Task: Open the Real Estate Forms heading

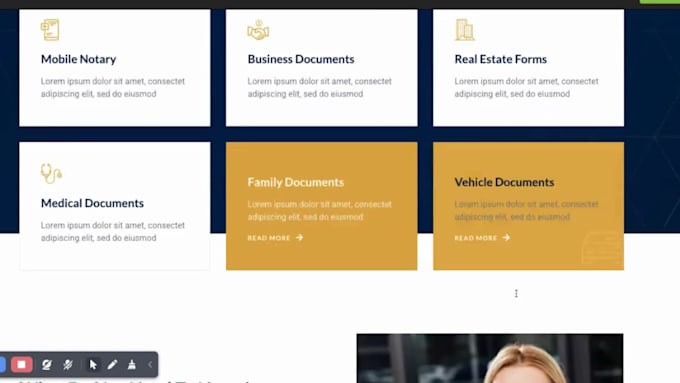Action: 500,59
